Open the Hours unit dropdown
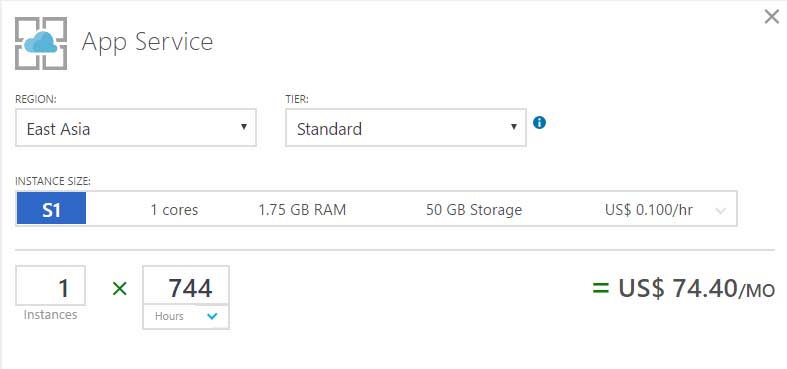Screen dimensions: 787x369 point(186,316)
